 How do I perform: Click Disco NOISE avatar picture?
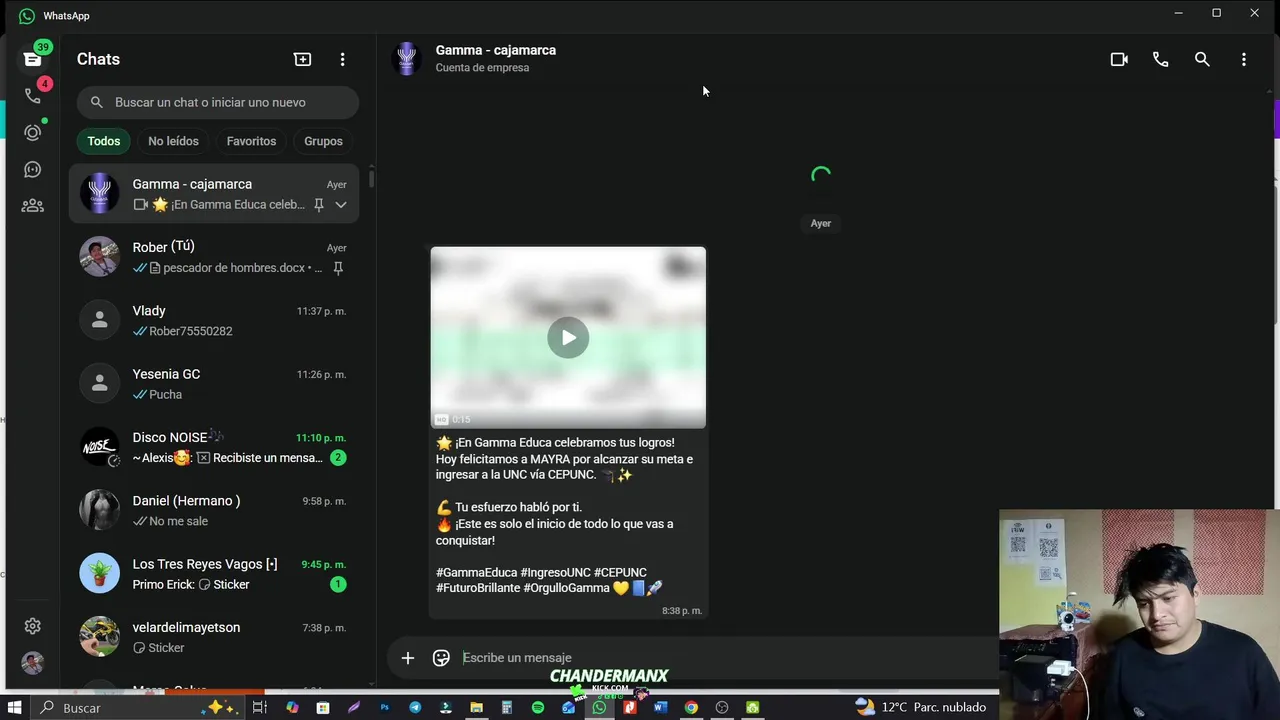(99, 447)
